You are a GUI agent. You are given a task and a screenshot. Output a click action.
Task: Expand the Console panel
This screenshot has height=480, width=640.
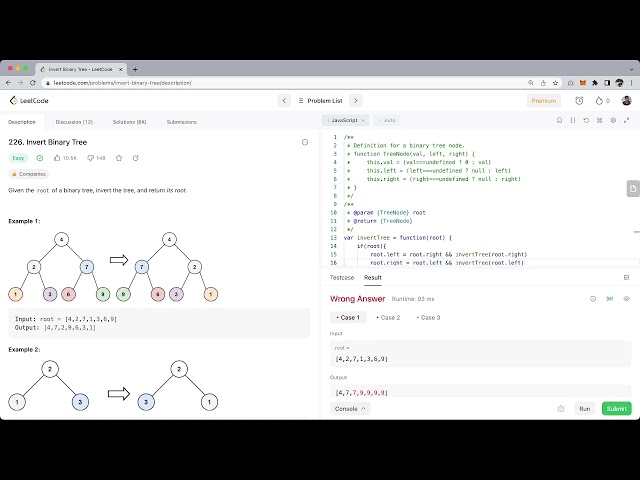[x=350, y=409]
